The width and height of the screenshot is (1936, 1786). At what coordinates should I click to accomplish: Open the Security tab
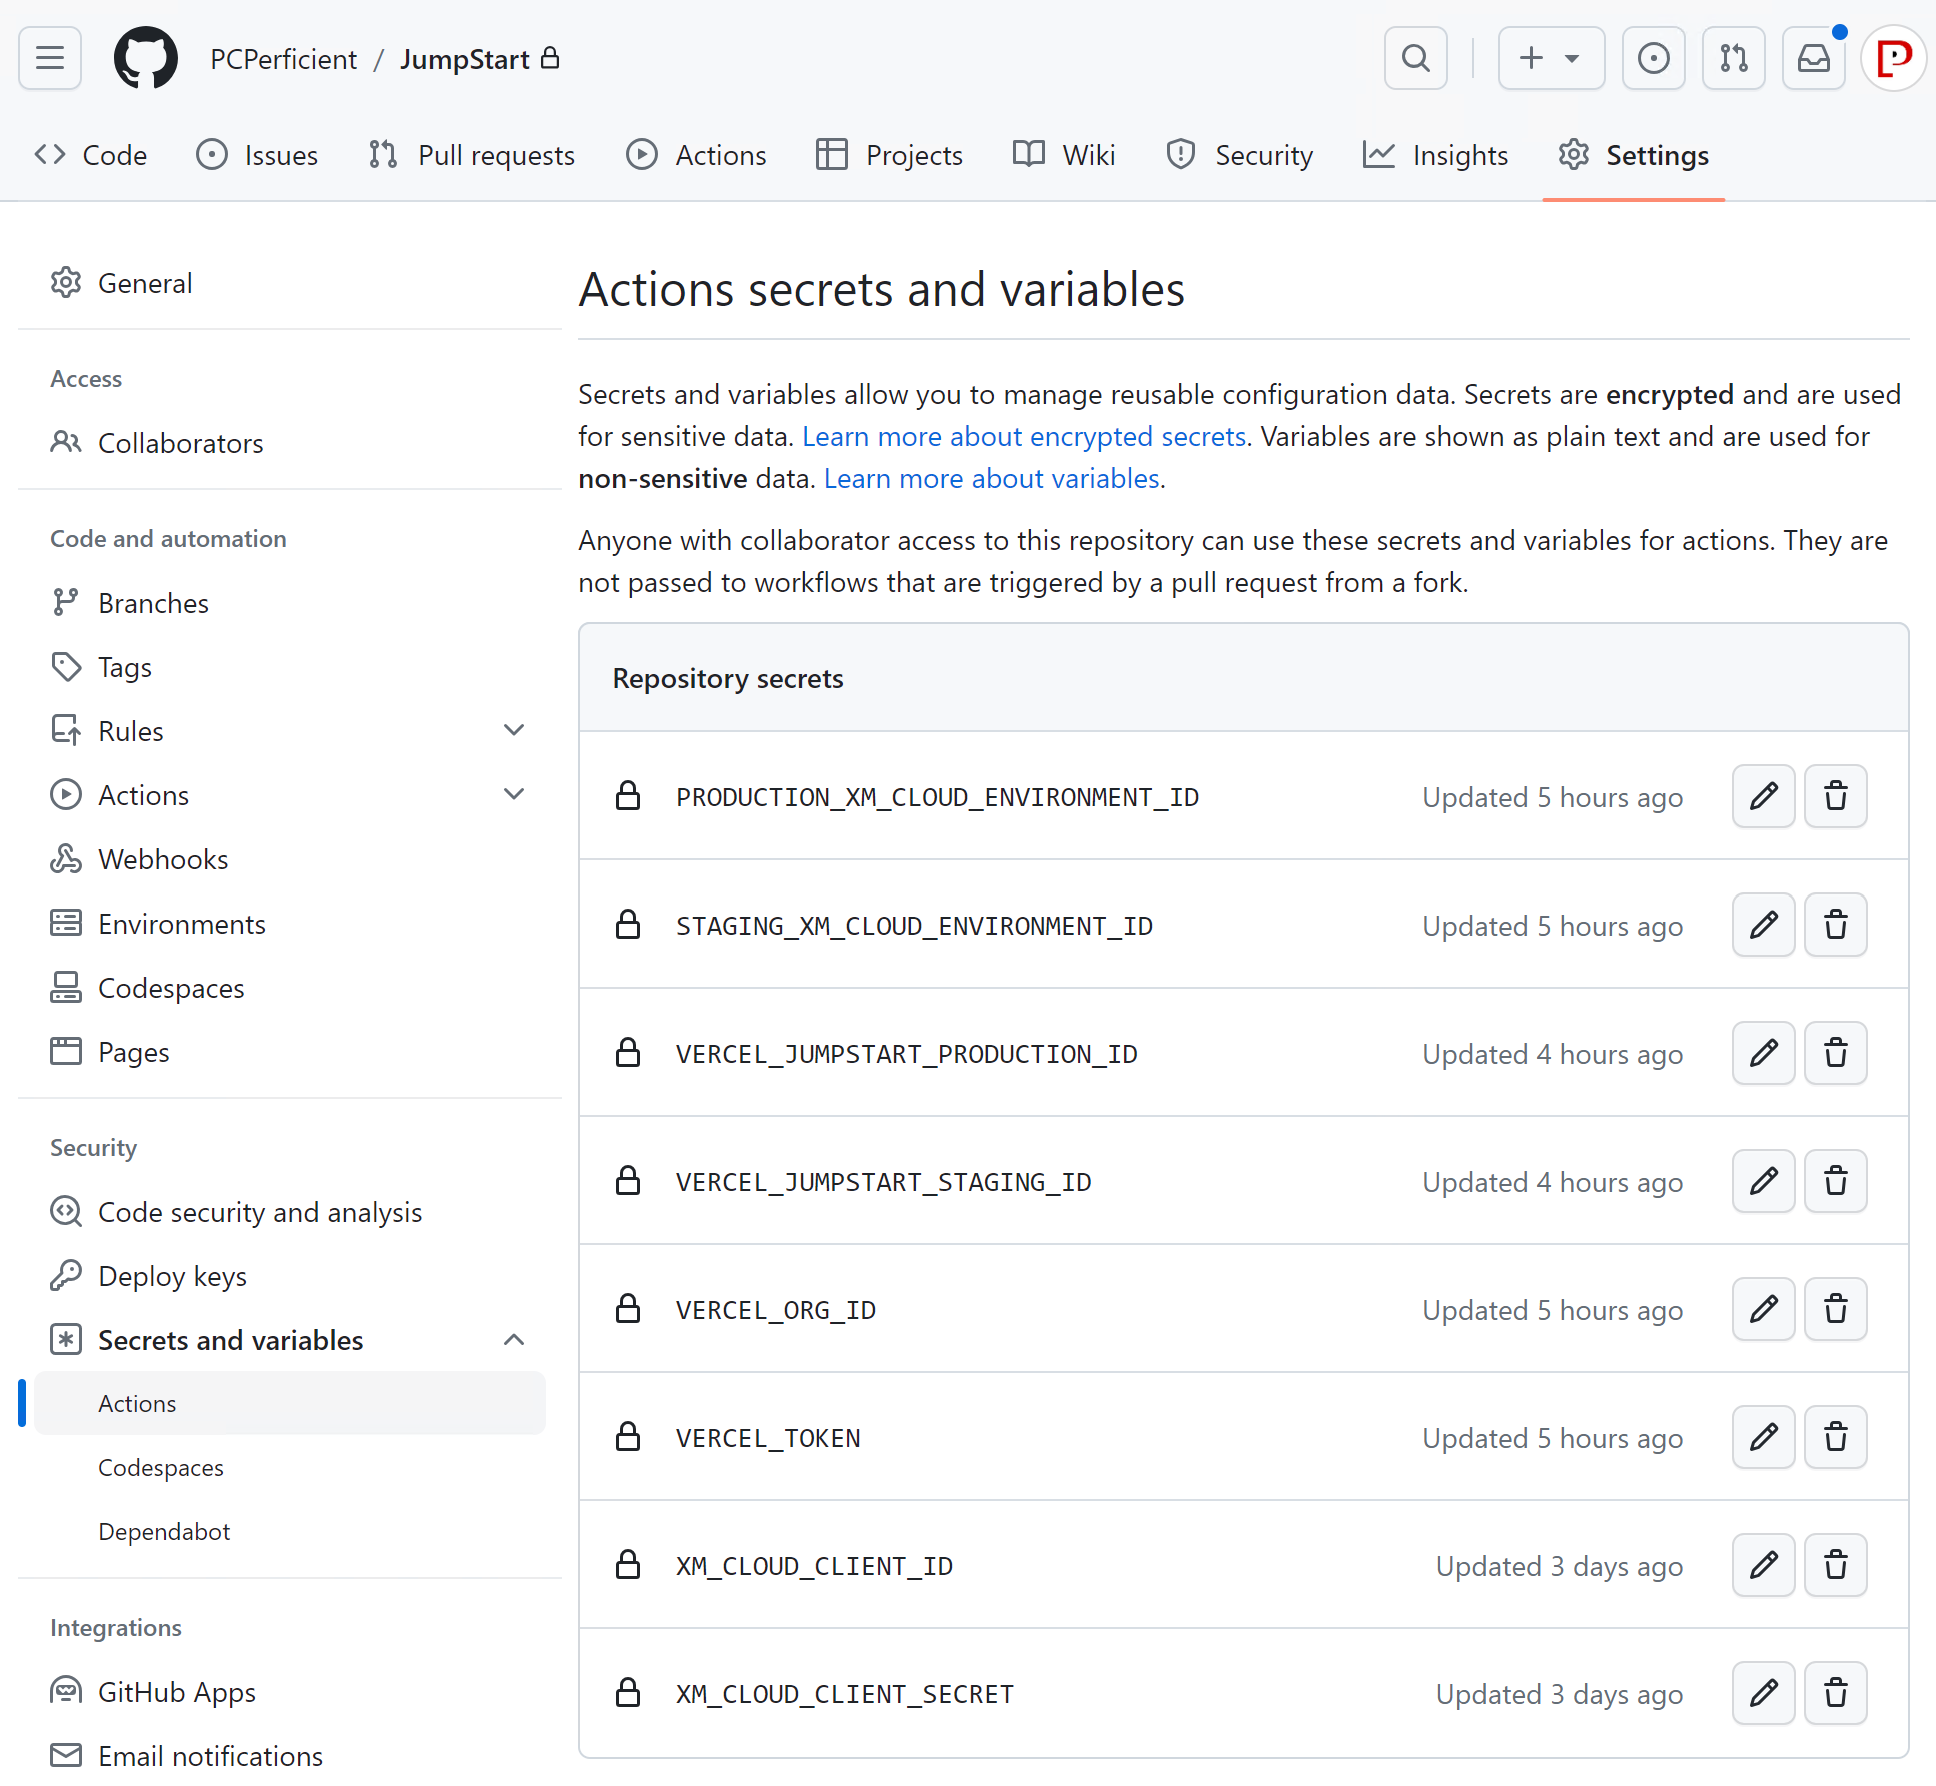[x=1239, y=155]
